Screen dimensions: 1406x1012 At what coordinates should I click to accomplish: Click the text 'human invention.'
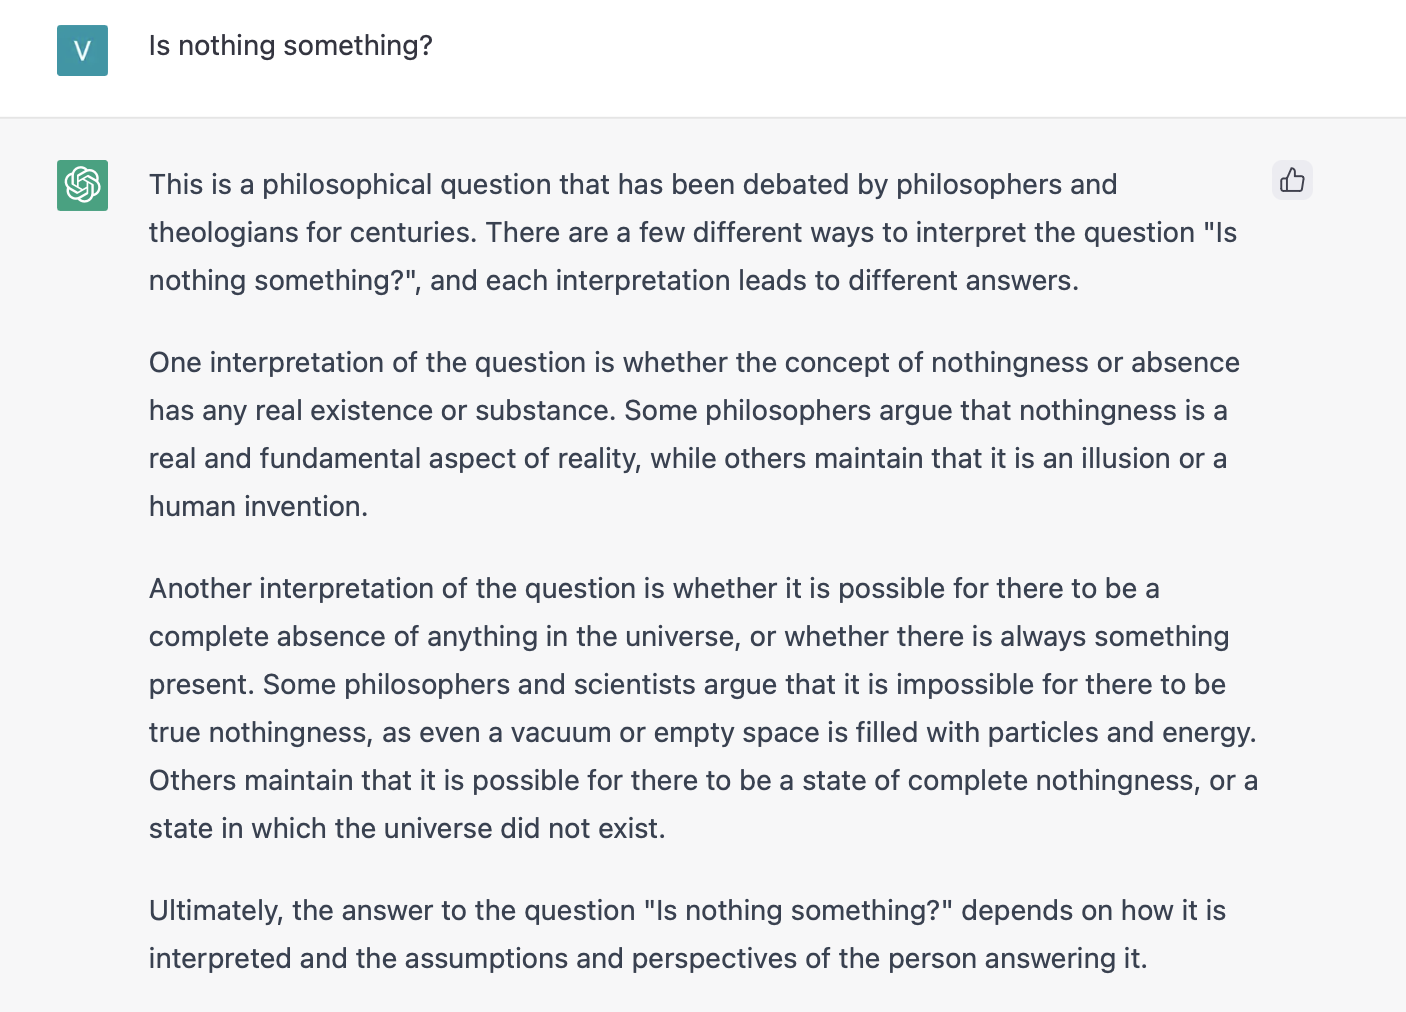pos(258,507)
